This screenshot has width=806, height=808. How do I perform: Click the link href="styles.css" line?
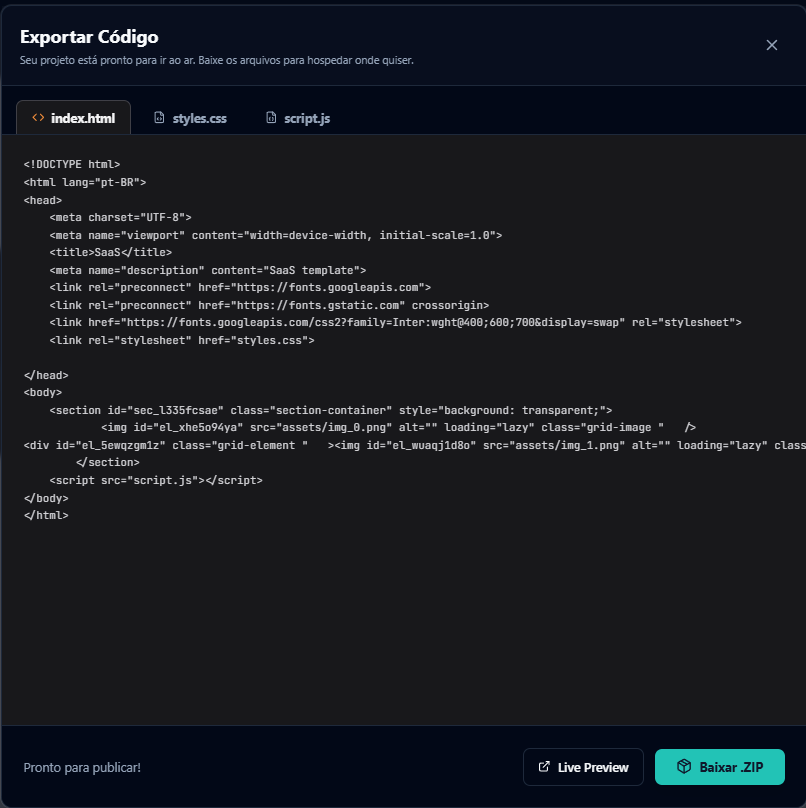point(182,341)
